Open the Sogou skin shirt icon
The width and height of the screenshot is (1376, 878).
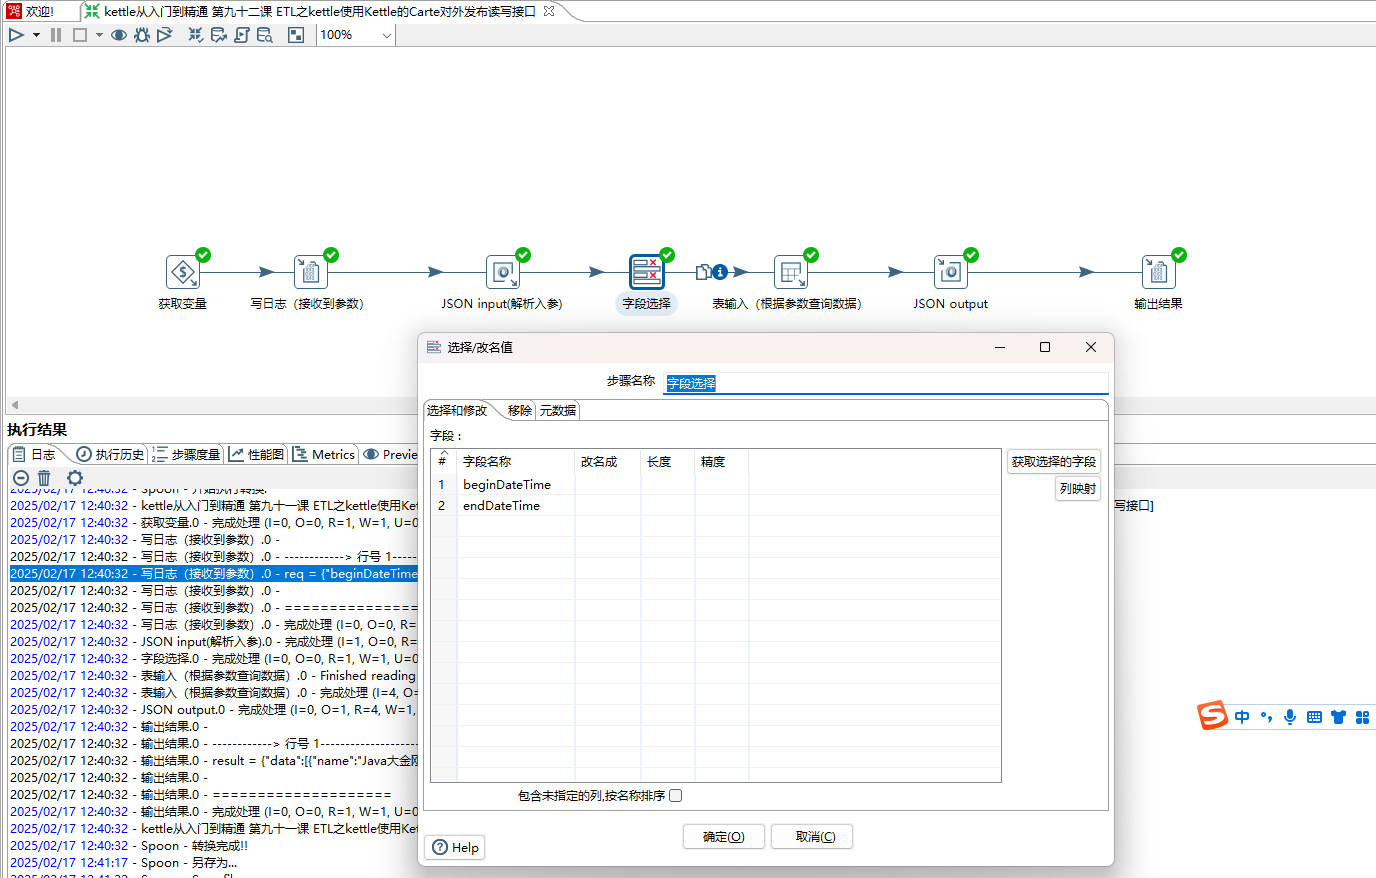(x=1338, y=717)
